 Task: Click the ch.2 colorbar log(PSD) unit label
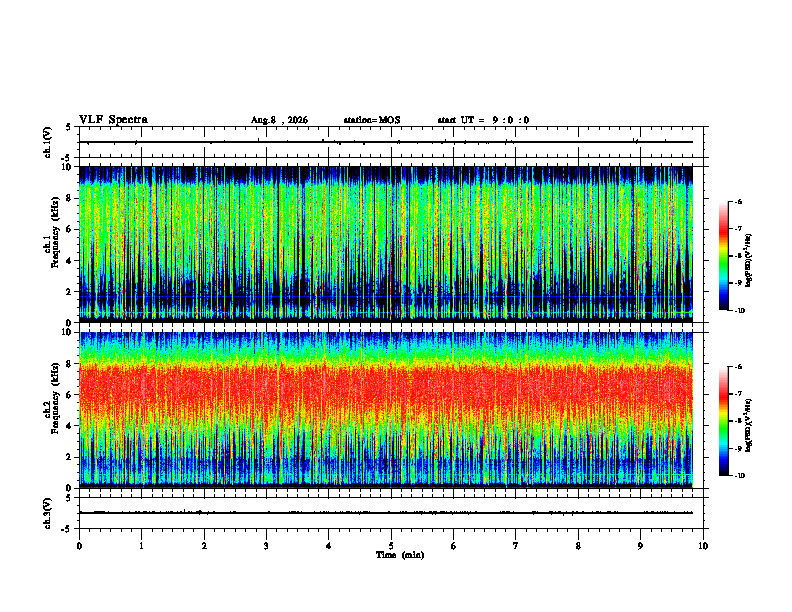tap(749, 426)
